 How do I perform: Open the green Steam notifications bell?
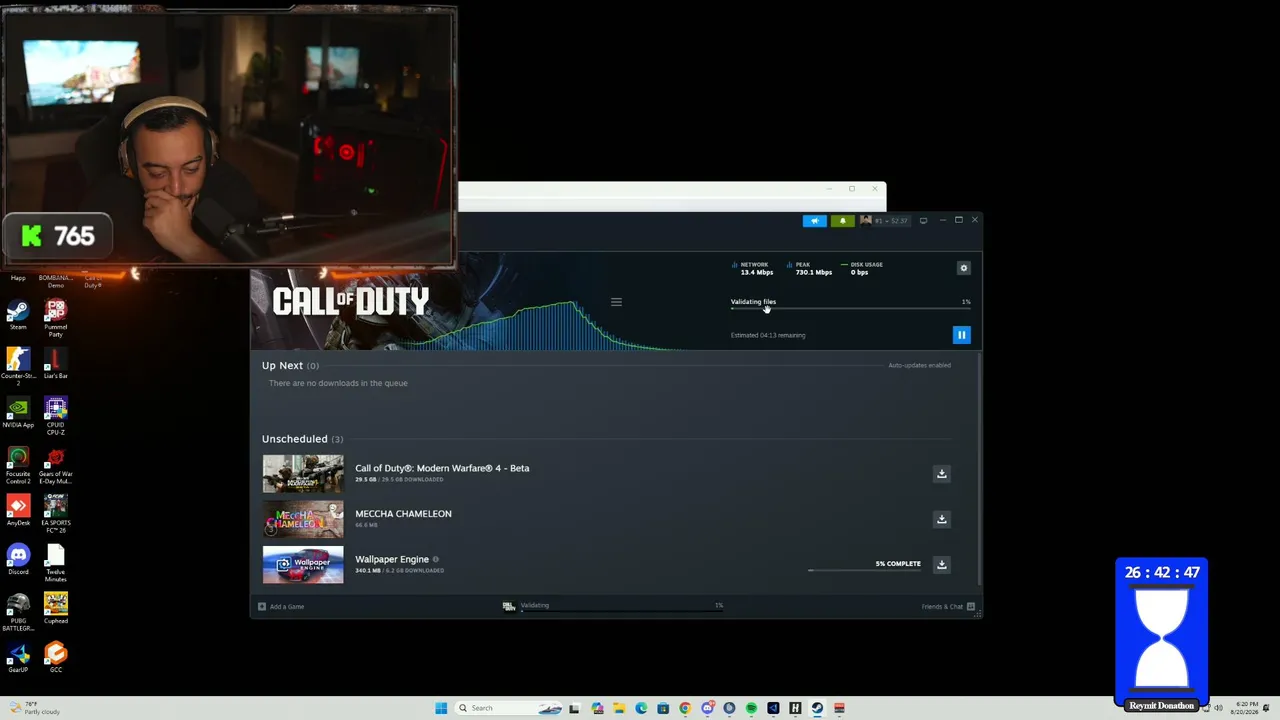tap(842, 221)
